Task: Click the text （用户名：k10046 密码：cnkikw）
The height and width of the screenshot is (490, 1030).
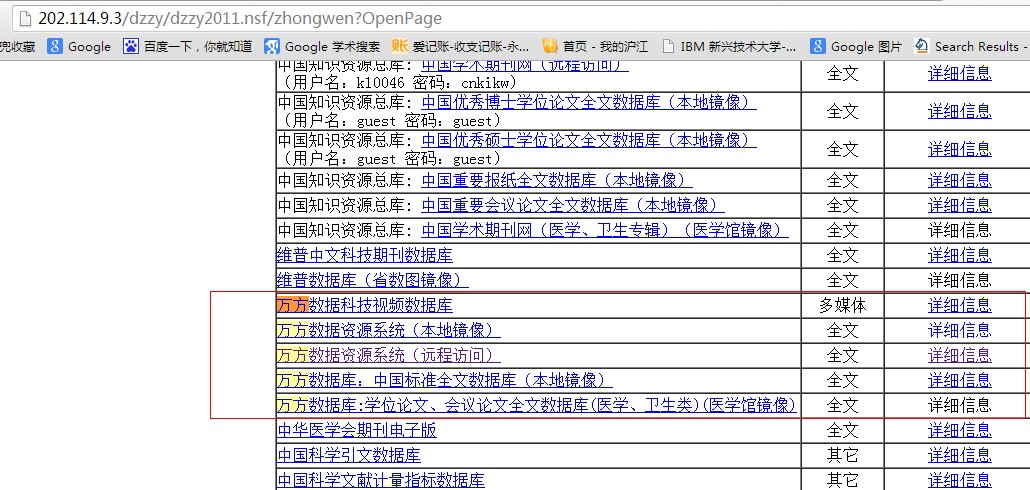Action: 397,83
